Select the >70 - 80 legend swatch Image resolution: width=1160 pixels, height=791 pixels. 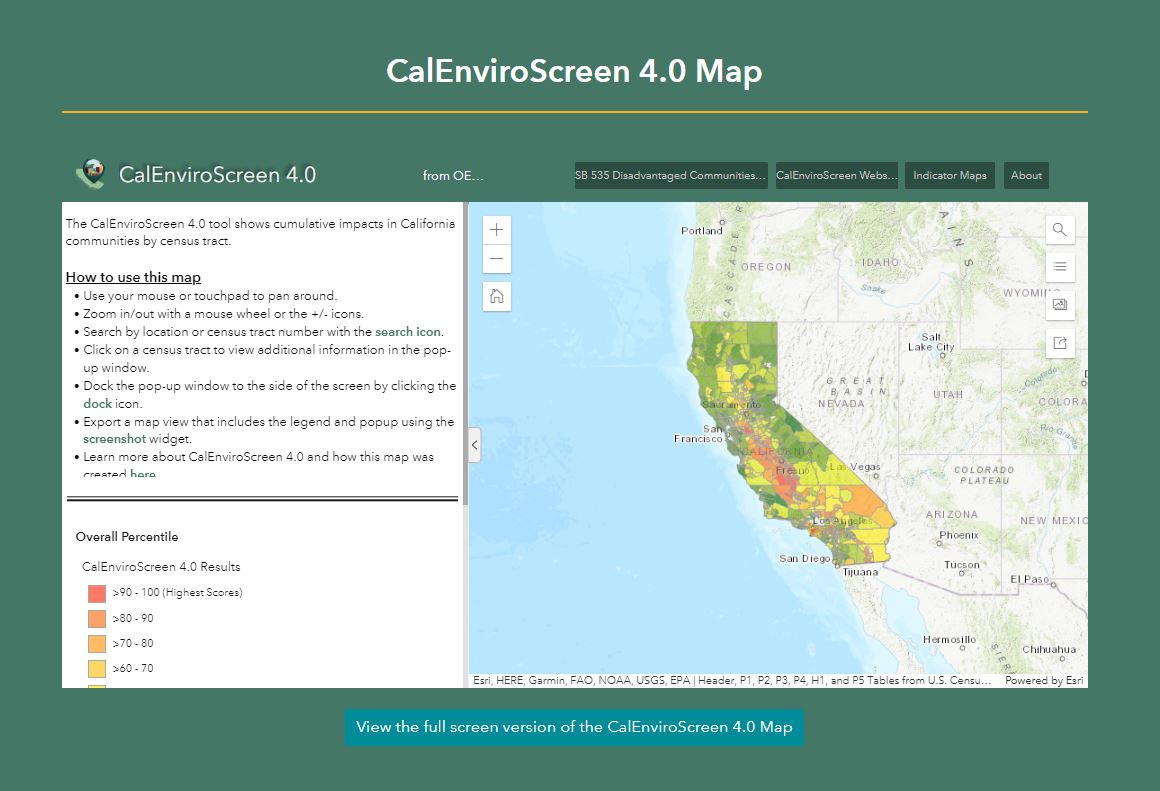point(97,644)
